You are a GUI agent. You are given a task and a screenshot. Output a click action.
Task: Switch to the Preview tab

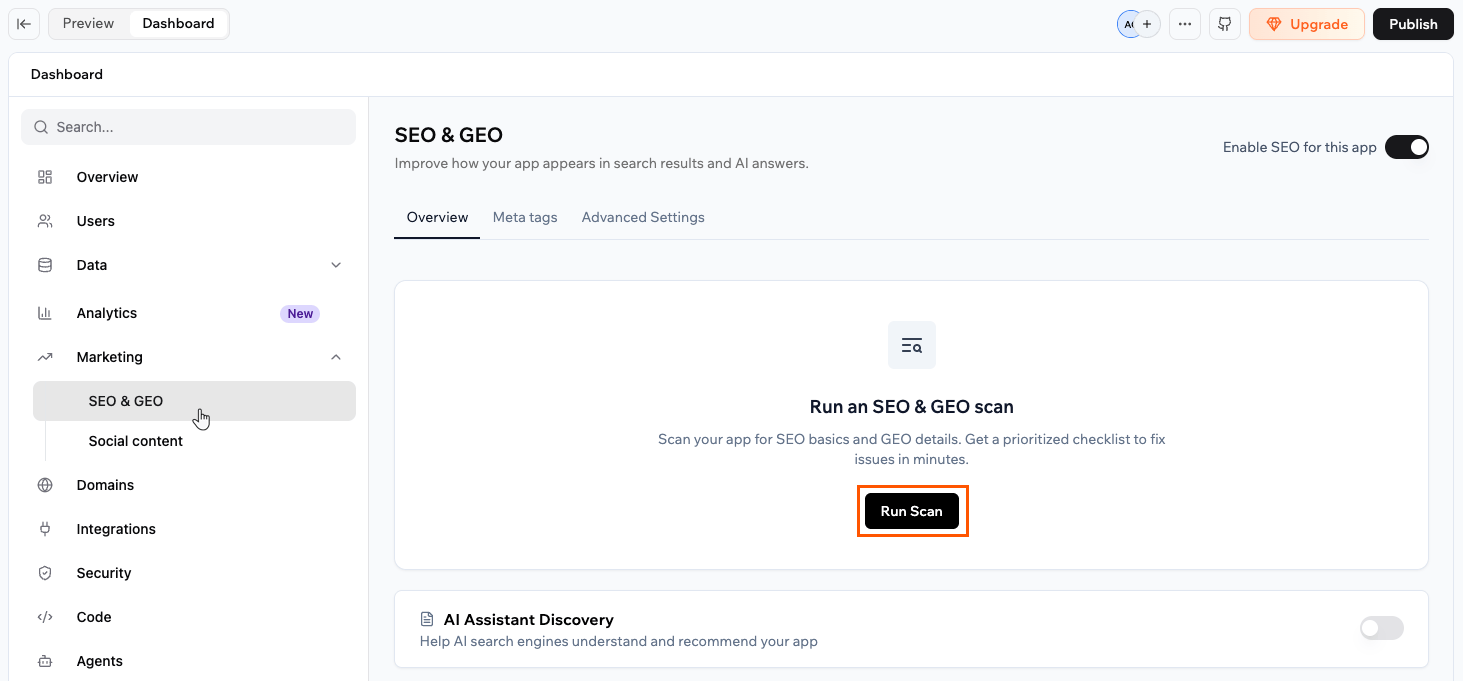(89, 23)
